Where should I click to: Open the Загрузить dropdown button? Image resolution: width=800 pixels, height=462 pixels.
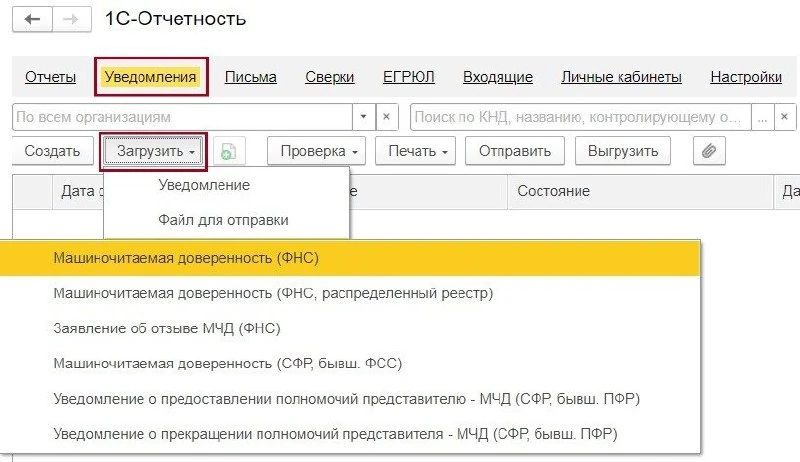pyautogui.click(x=153, y=151)
